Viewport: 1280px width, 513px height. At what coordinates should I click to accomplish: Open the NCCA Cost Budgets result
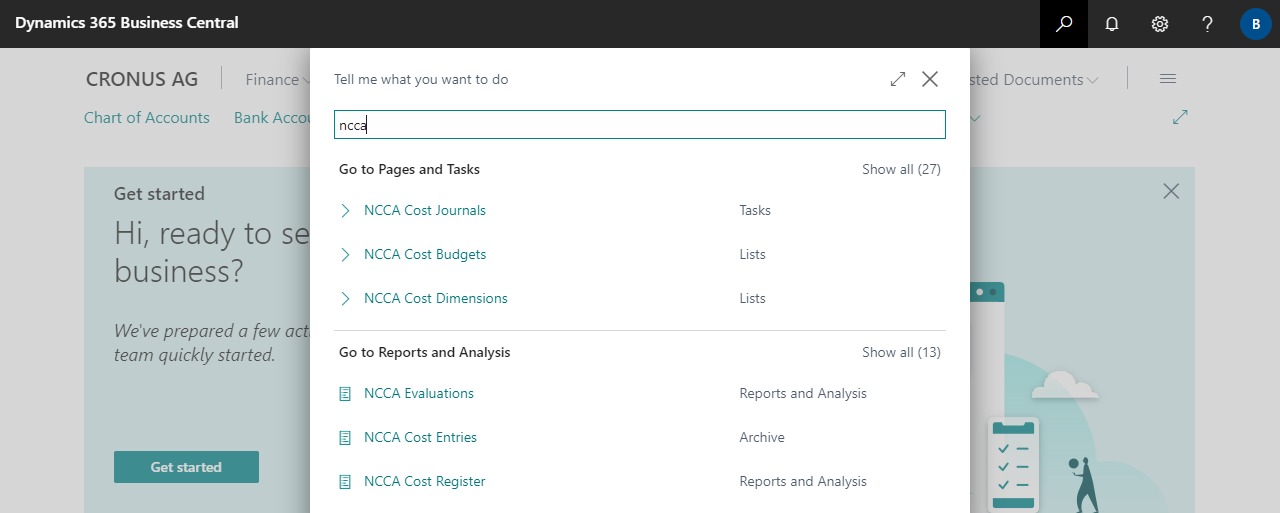[x=425, y=254]
